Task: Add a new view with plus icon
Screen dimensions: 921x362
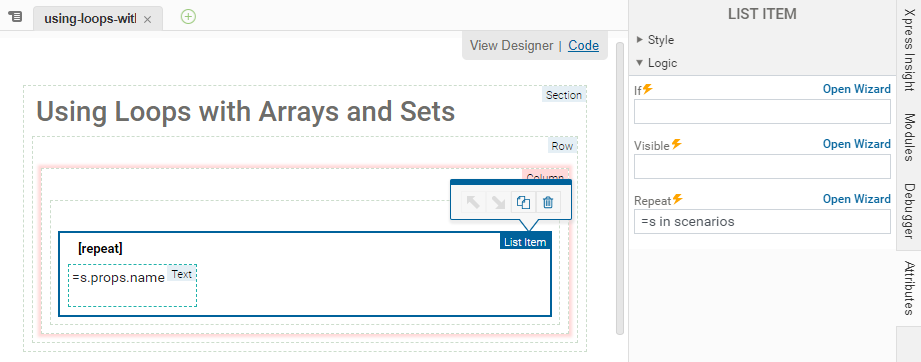Action: point(188,17)
